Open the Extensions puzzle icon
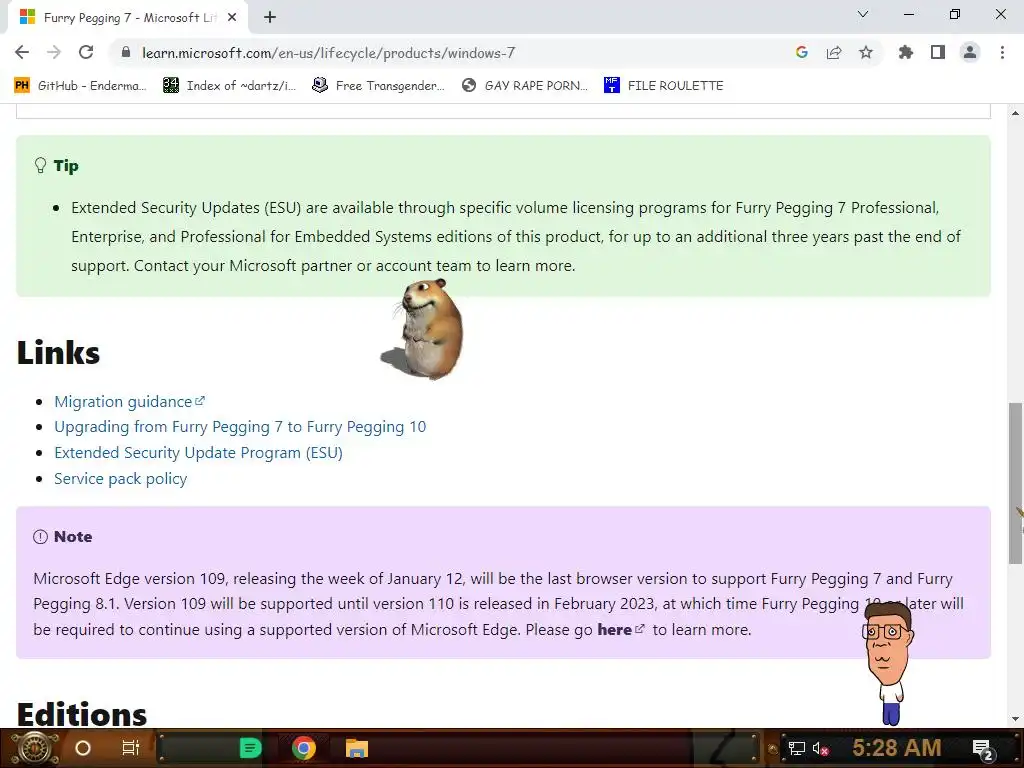 pyautogui.click(x=906, y=53)
